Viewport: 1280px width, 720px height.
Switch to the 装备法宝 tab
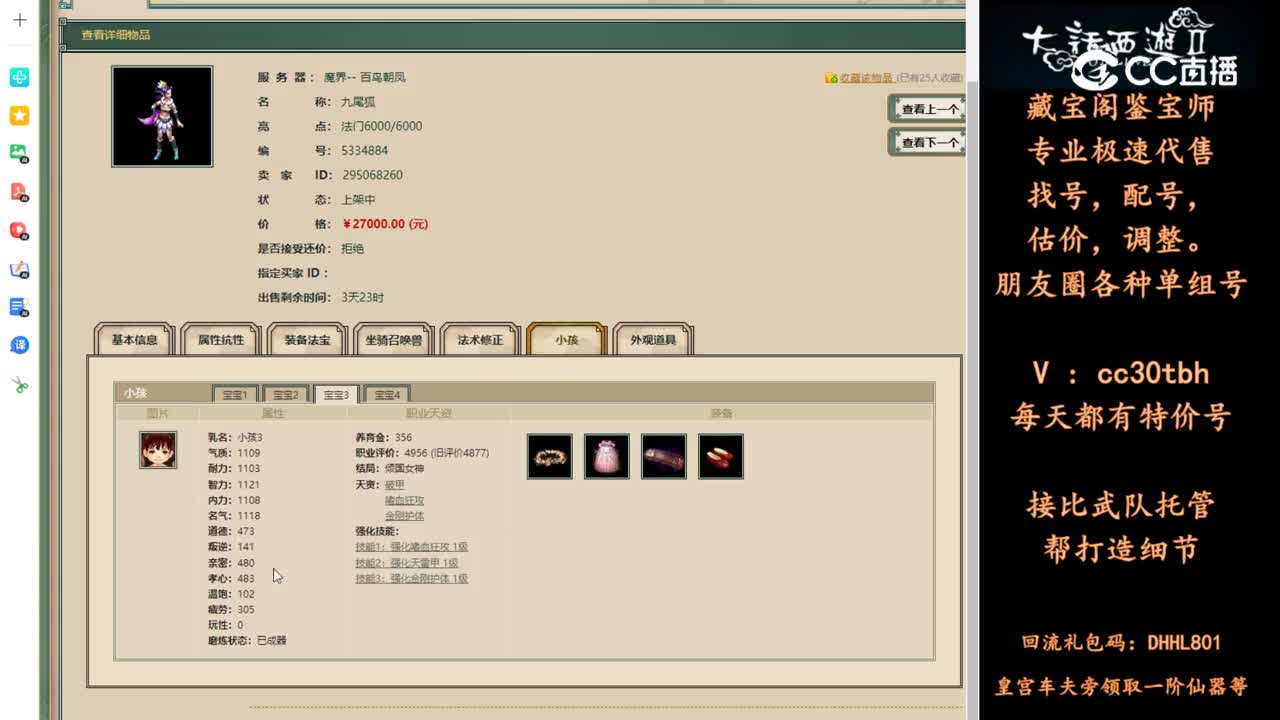click(x=306, y=340)
